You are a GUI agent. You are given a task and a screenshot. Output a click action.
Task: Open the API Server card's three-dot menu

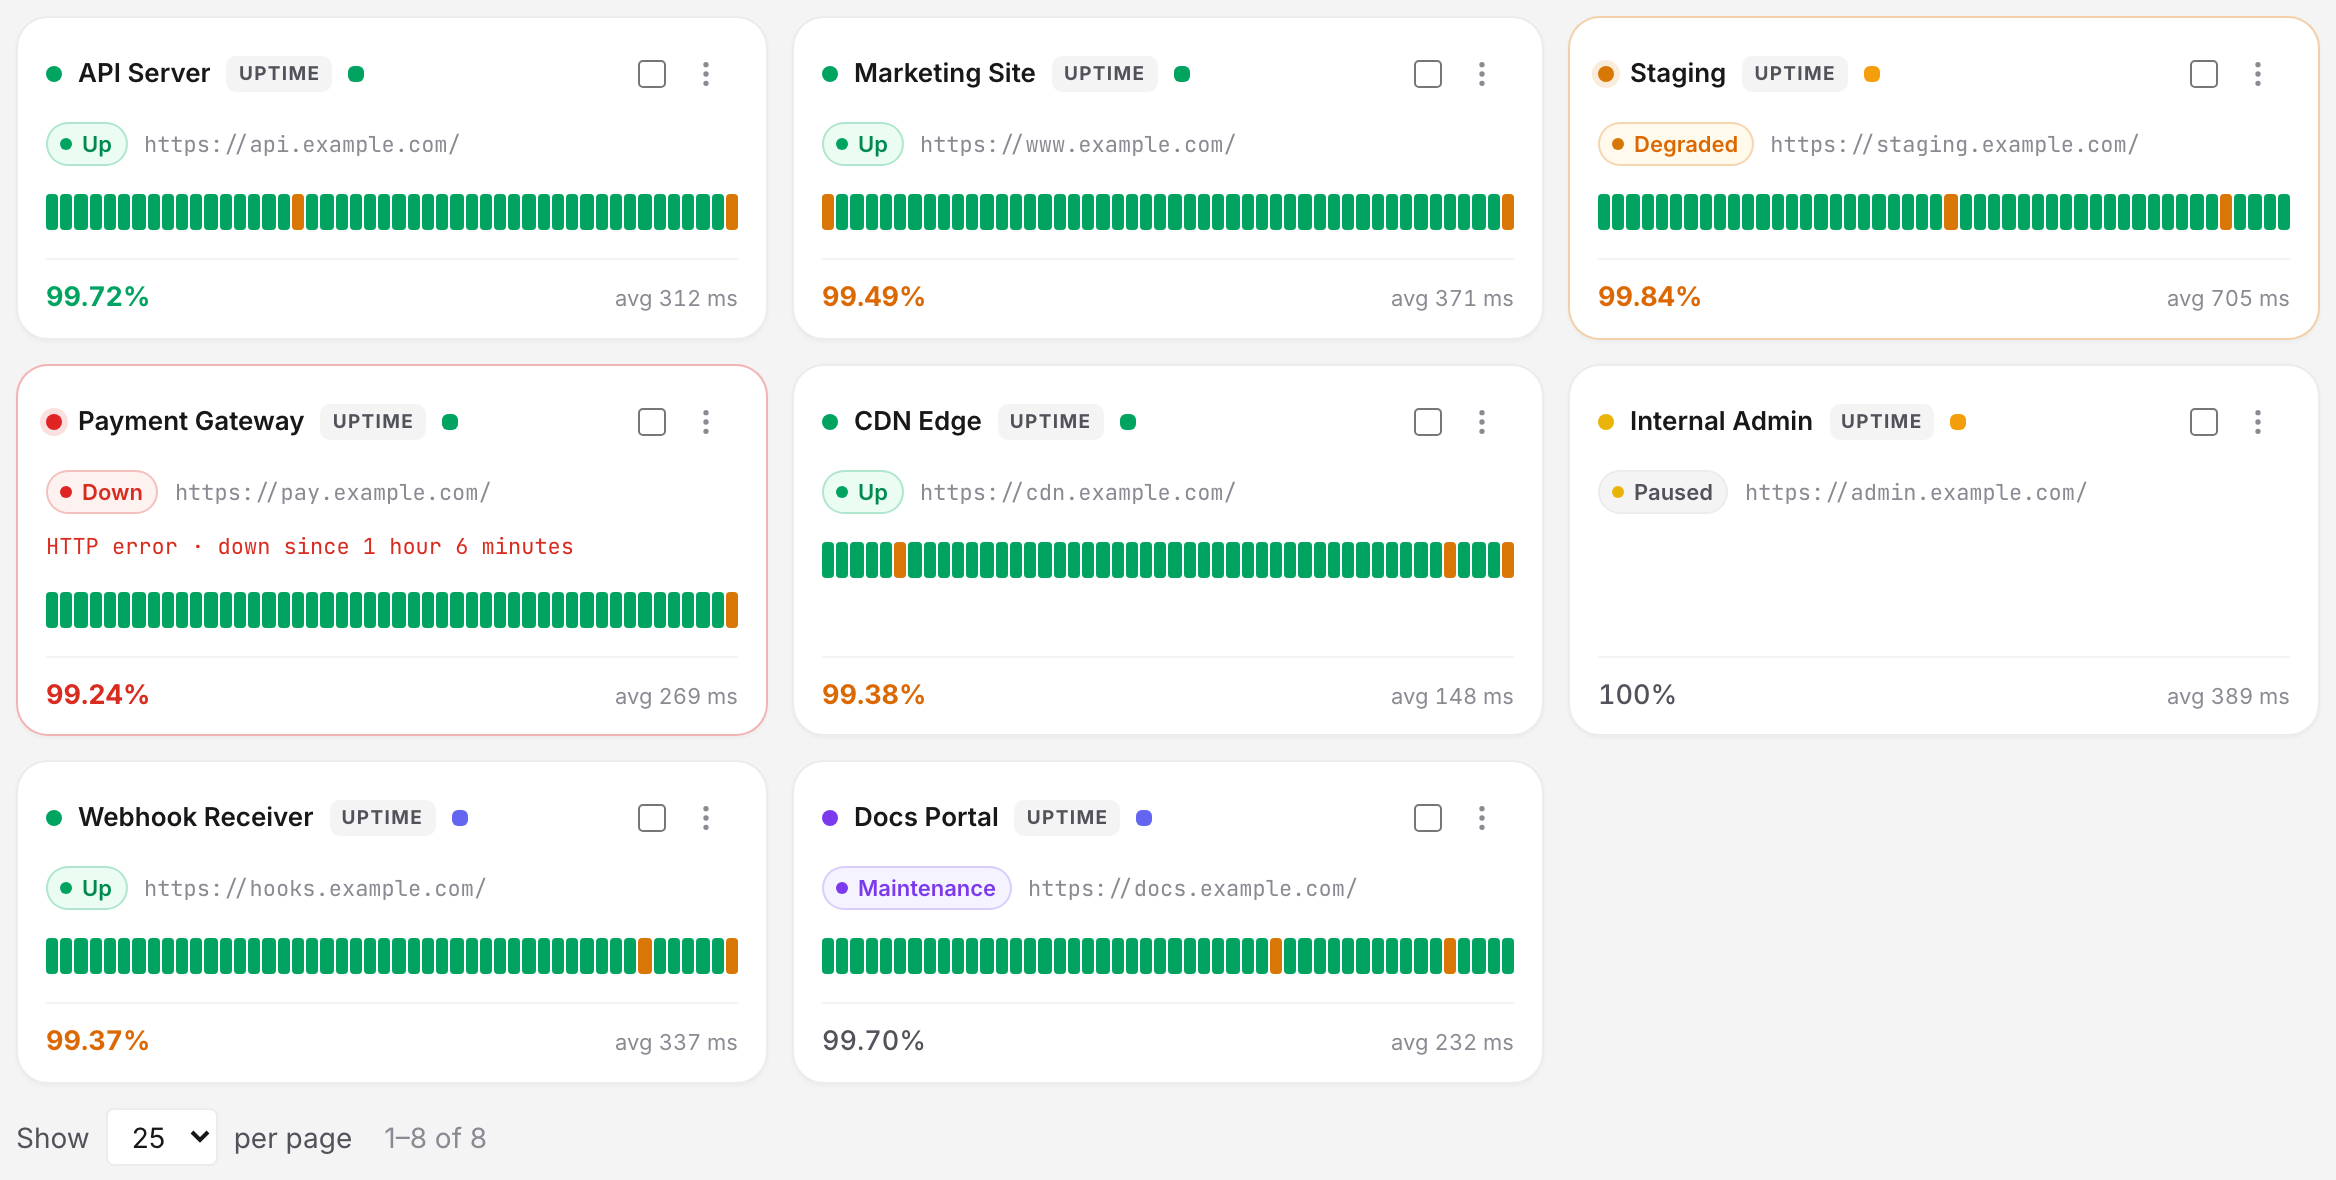tap(706, 74)
